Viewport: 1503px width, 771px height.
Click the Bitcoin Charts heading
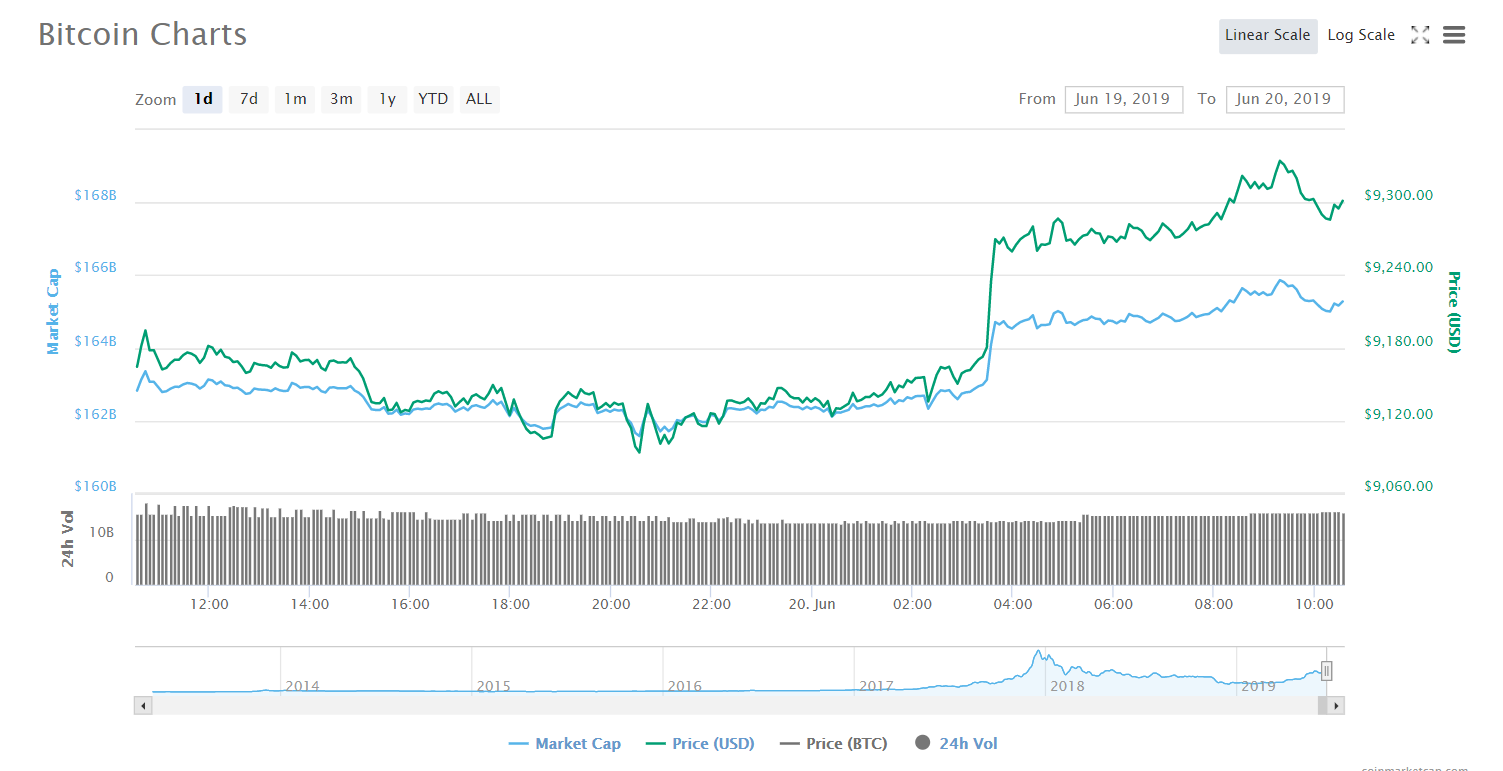coord(142,35)
